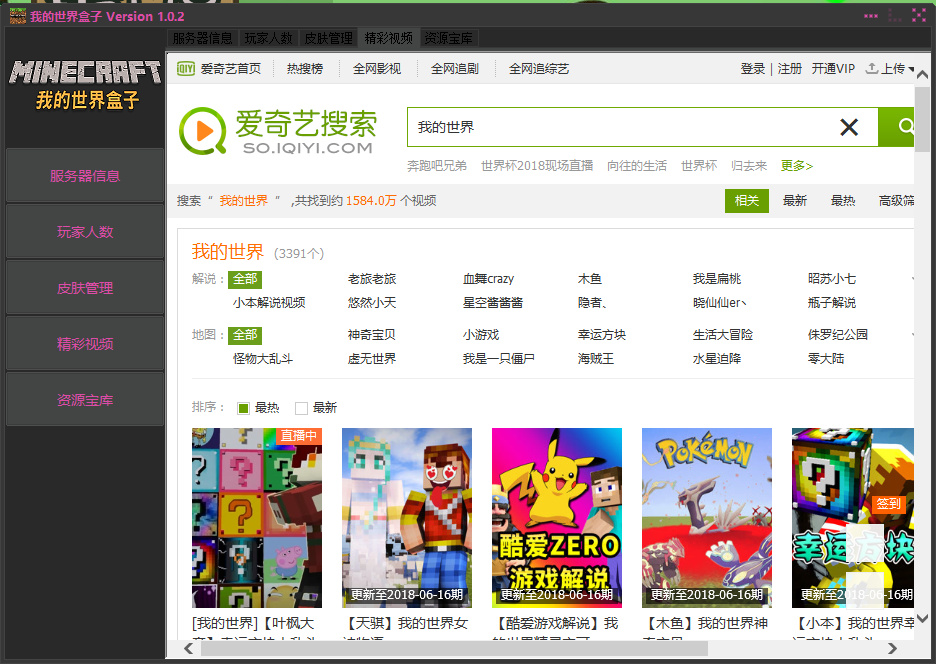The image size is (936, 664).
Task: Click the vertical scrollbar up arrow
Action: pos(922,75)
